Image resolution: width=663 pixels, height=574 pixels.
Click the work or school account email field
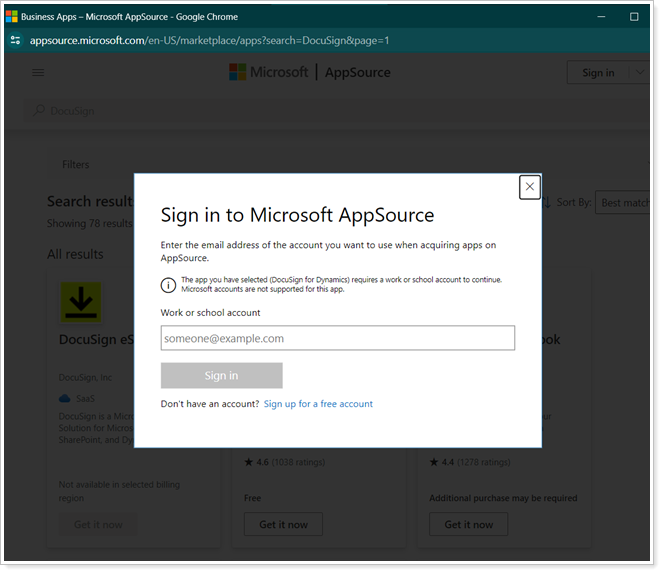pyautogui.click(x=337, y=338)
